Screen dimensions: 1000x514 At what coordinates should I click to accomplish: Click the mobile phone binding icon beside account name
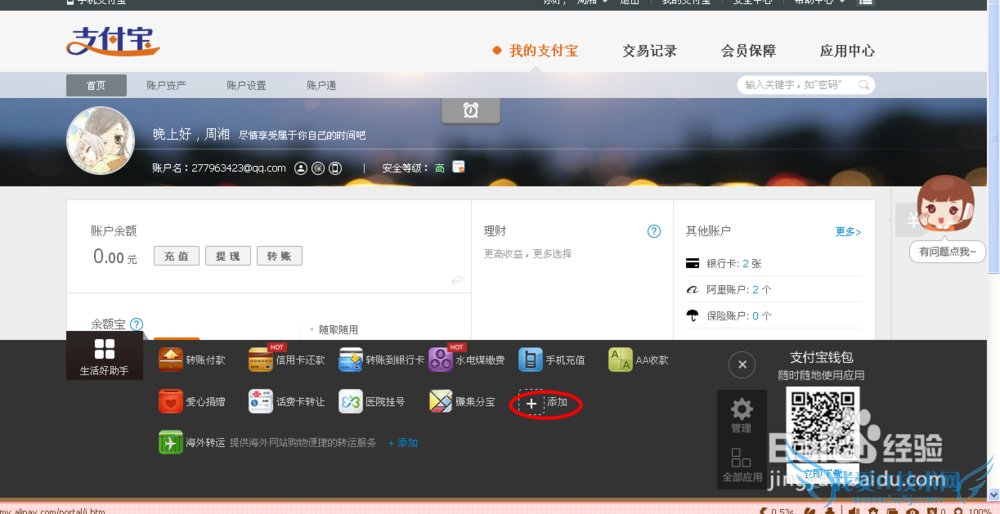(x=335, y=168)
